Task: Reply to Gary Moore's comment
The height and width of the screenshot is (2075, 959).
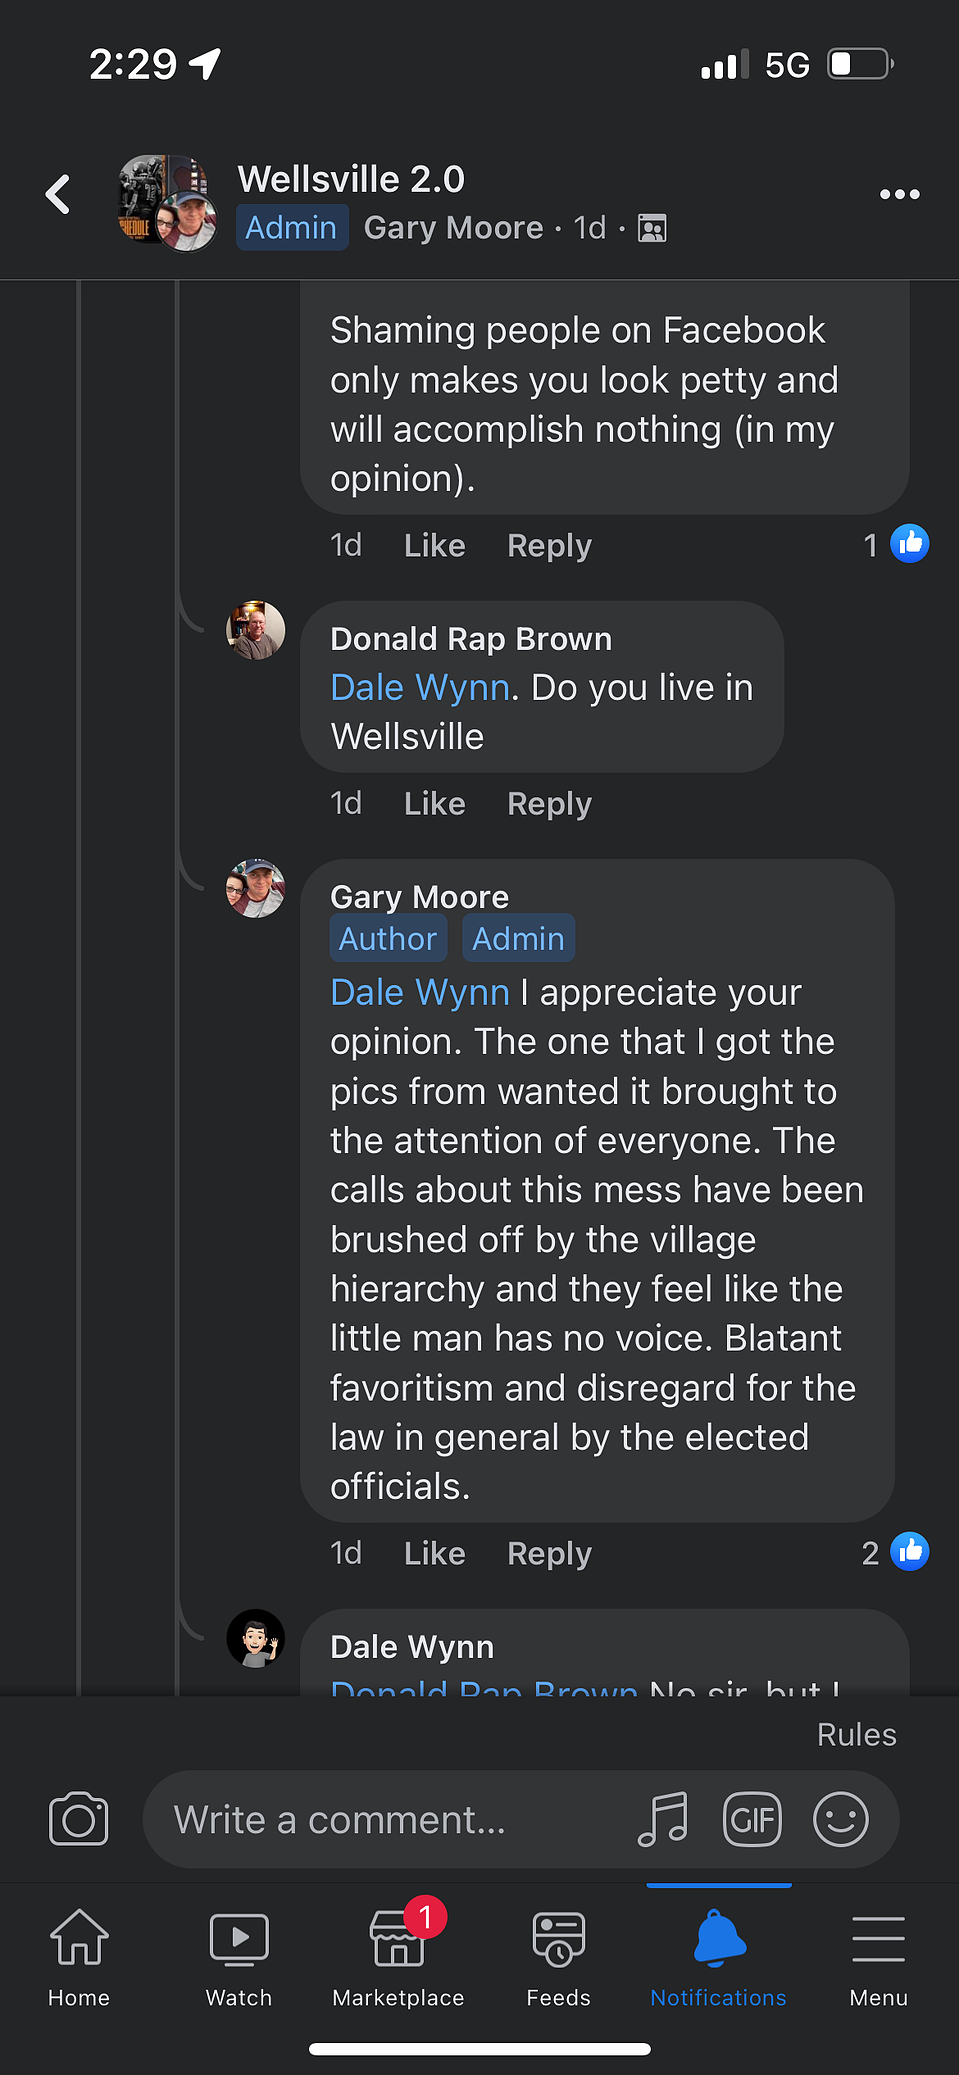Action: click(549, 1553)
